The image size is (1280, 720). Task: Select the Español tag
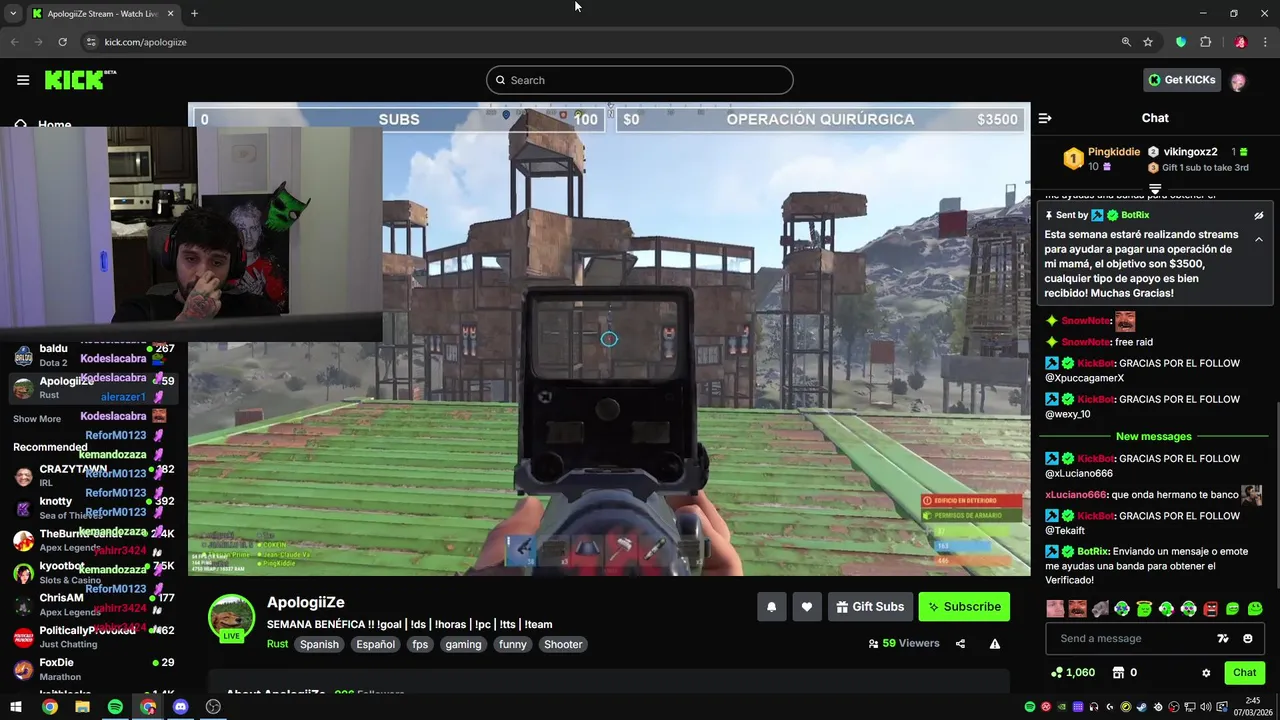click(x=376, y=644)
